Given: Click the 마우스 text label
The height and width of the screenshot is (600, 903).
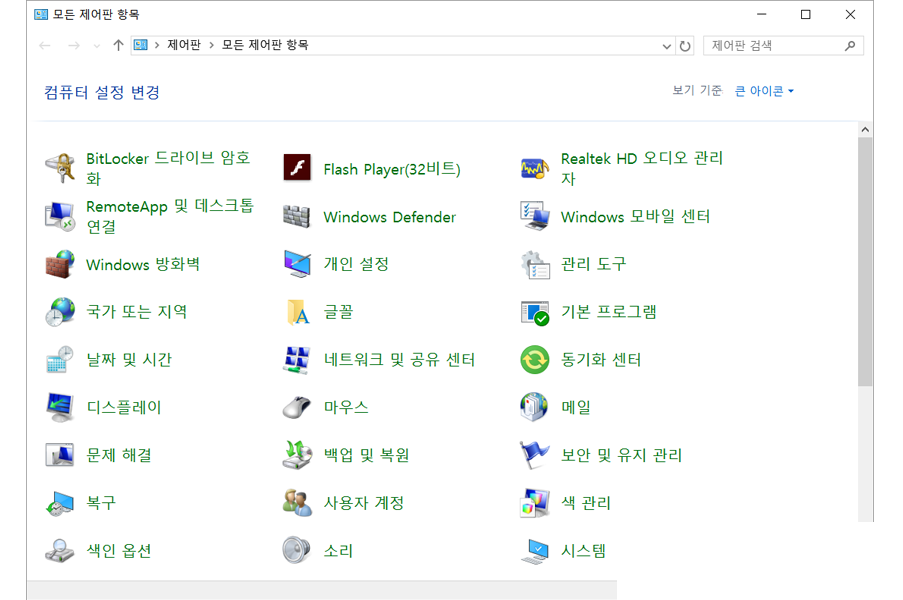Looking at the screenshot, I should click(x=346, y=408).
